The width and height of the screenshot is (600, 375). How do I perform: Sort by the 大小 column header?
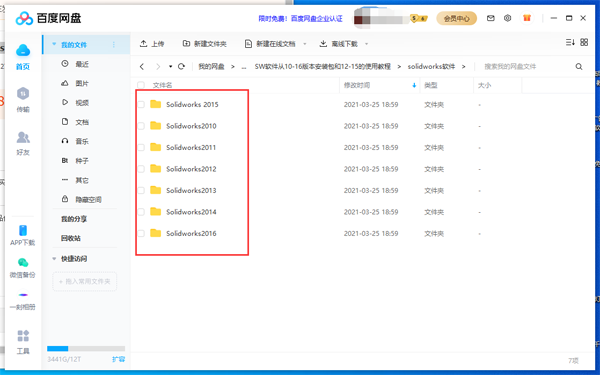484,85
